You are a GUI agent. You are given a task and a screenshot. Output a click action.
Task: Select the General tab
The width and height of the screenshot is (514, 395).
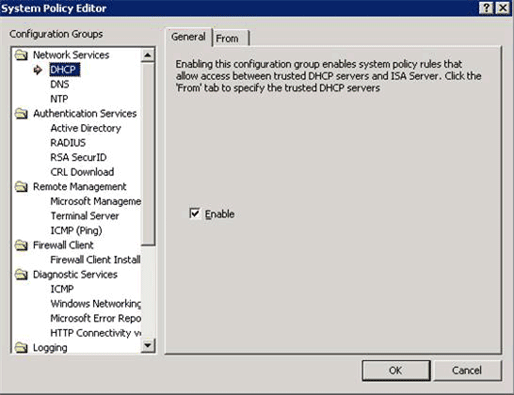pyautogui.click(x=188, y=37)
